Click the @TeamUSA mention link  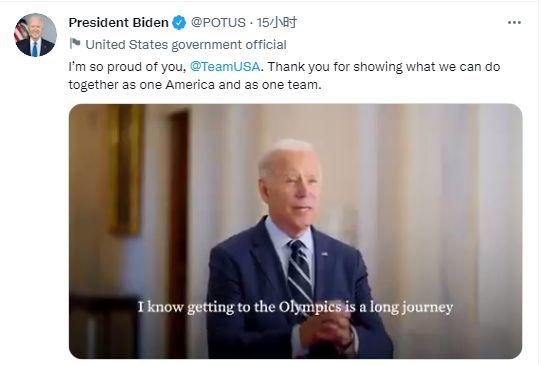225,66
